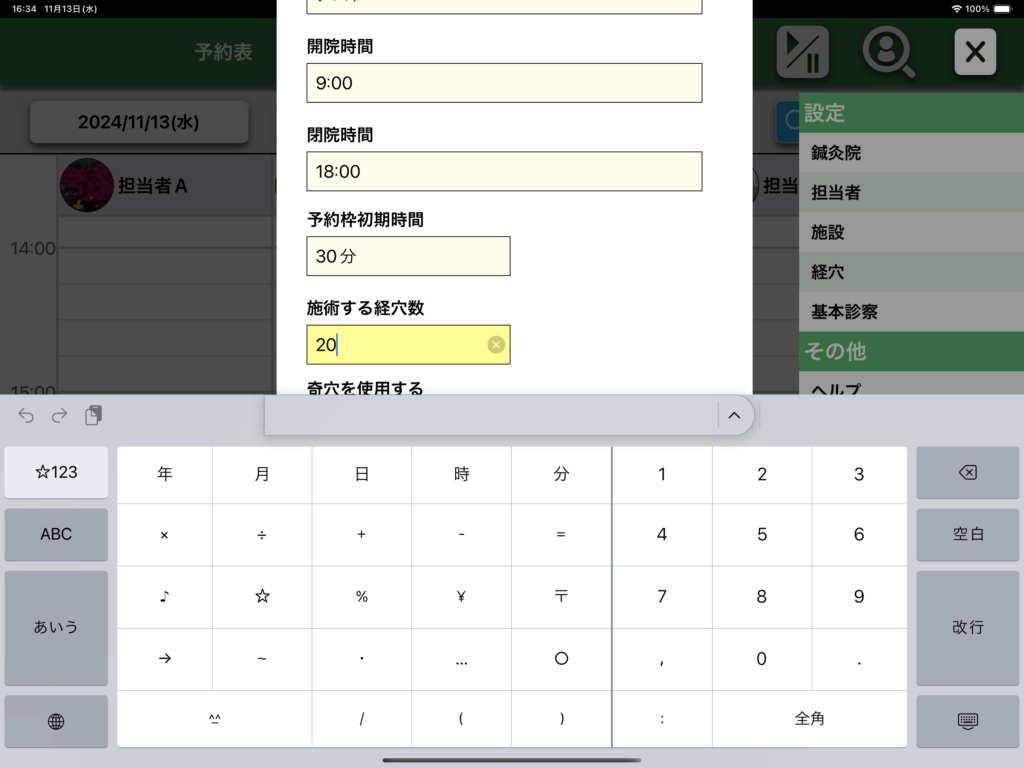1024x768 pixels.
Task: Tap the globe language switch key
Action: click(x=56, y=721)
